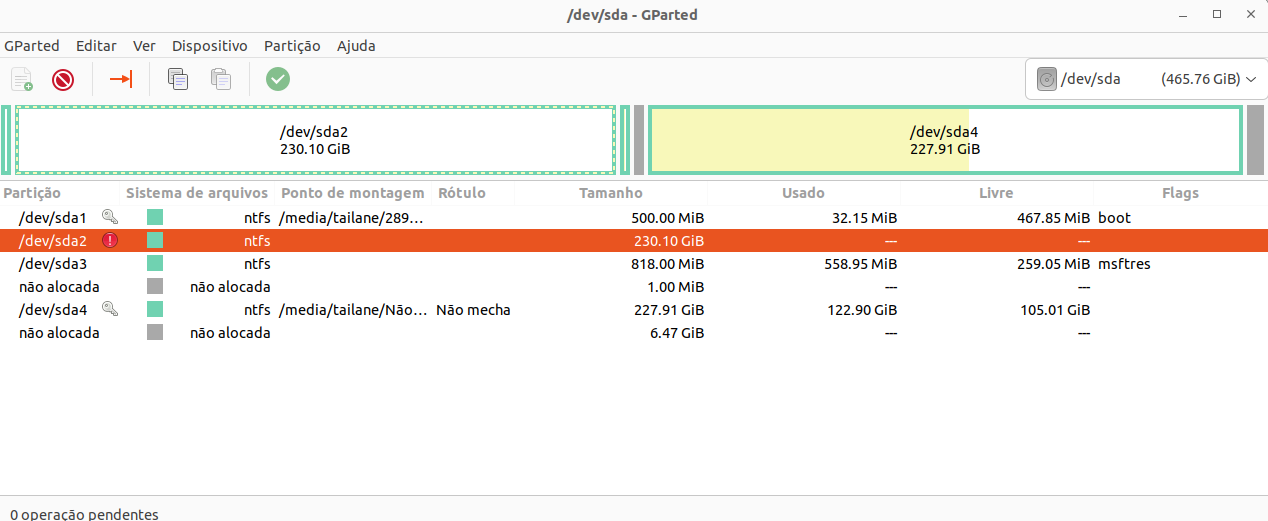Click the paste partition toolbar icon

click(x=221, y=79)
